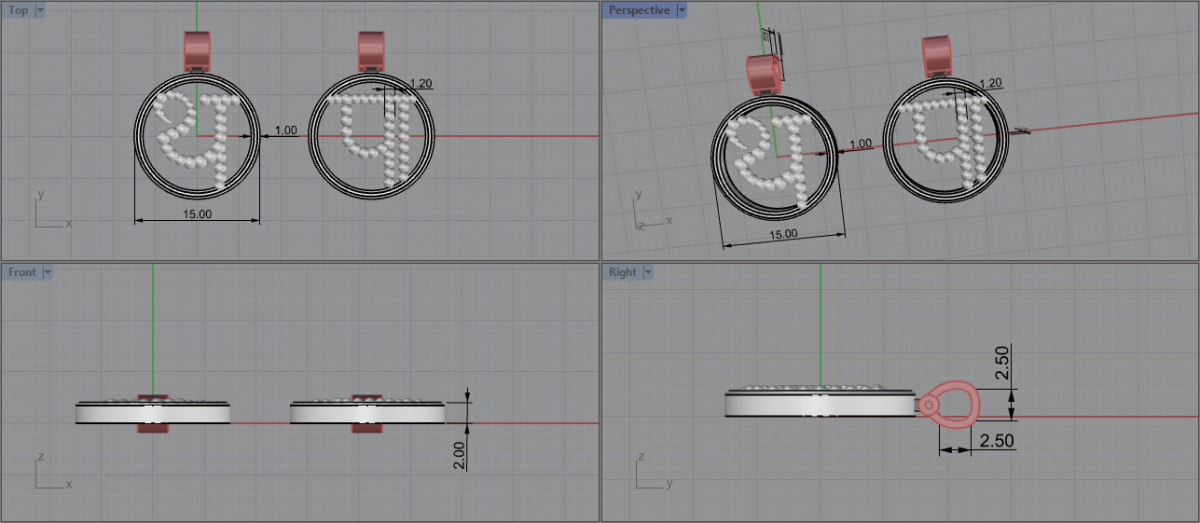Activate the Right viewport title label
This screenshot has height=523, width=1200.
(622, 272)
